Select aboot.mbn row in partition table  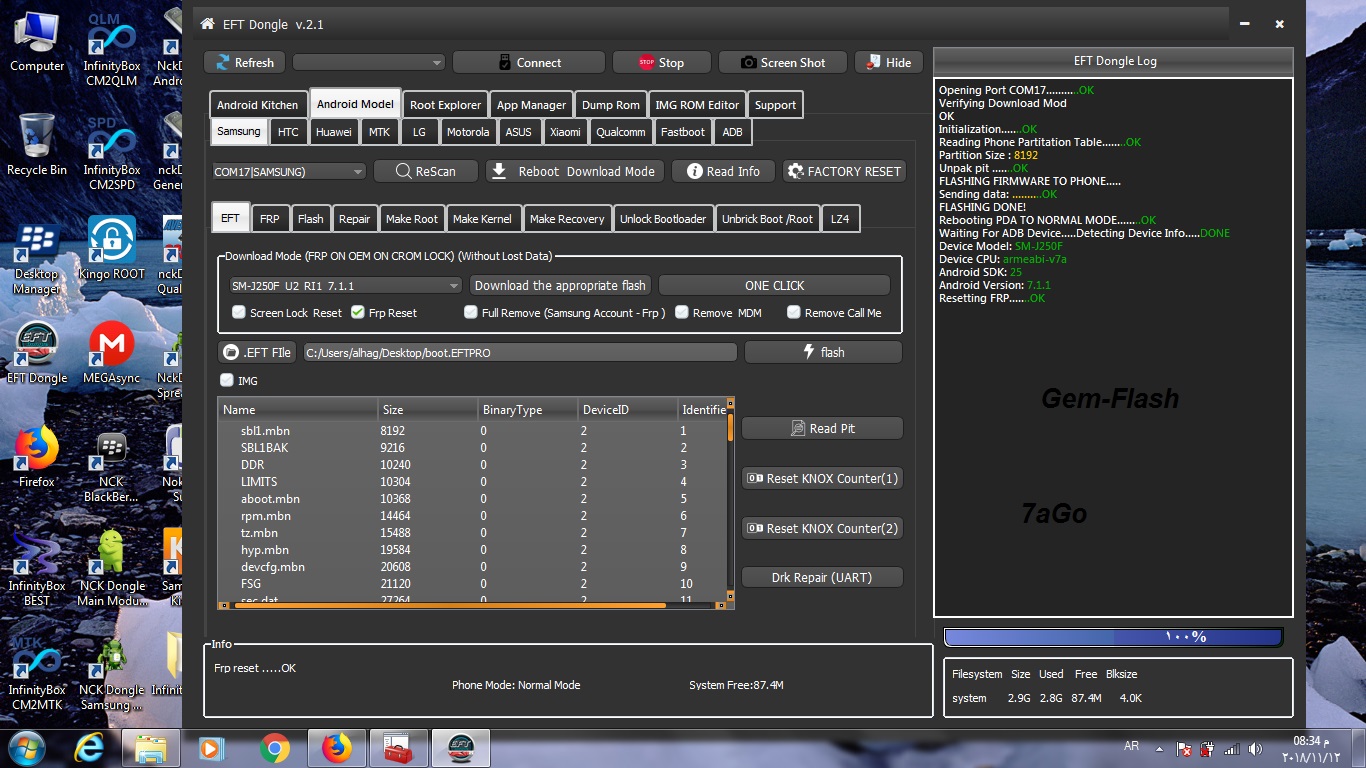tap(471, 499)
